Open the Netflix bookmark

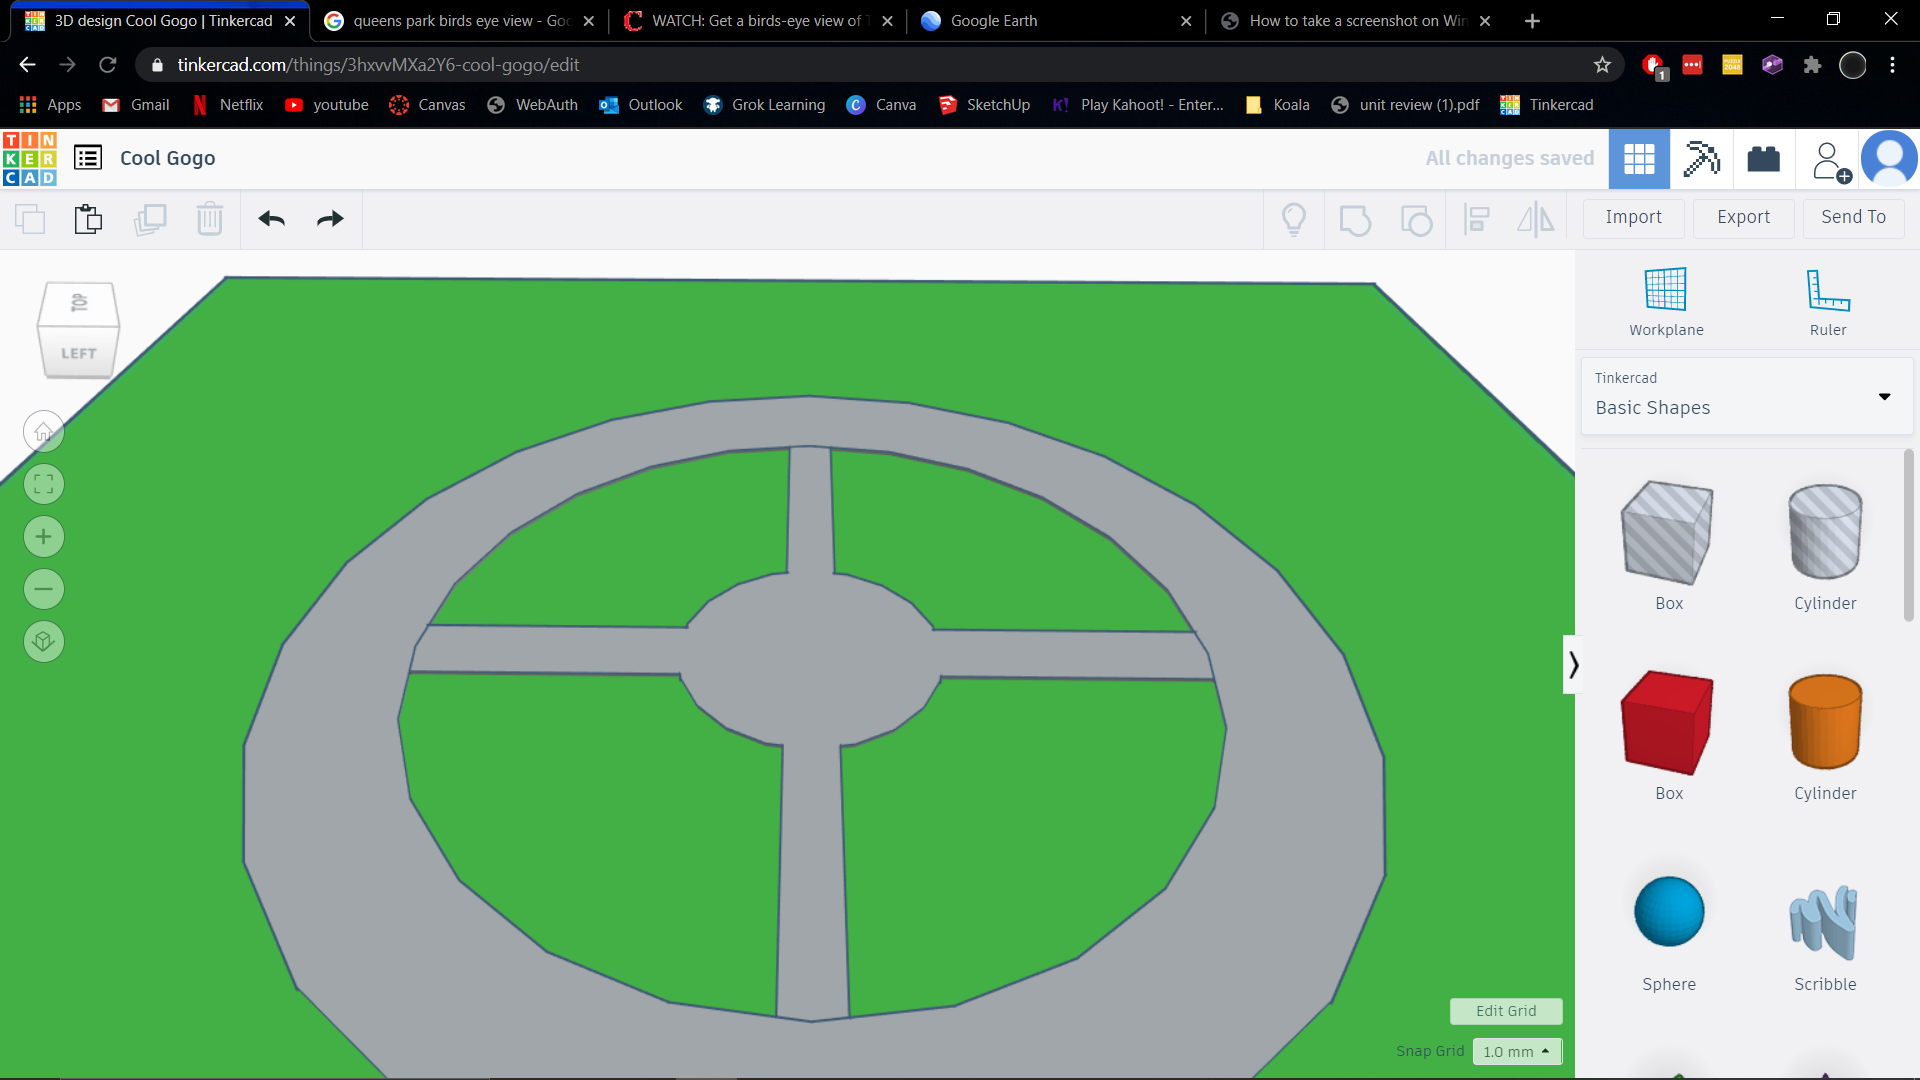coord(228,105)
